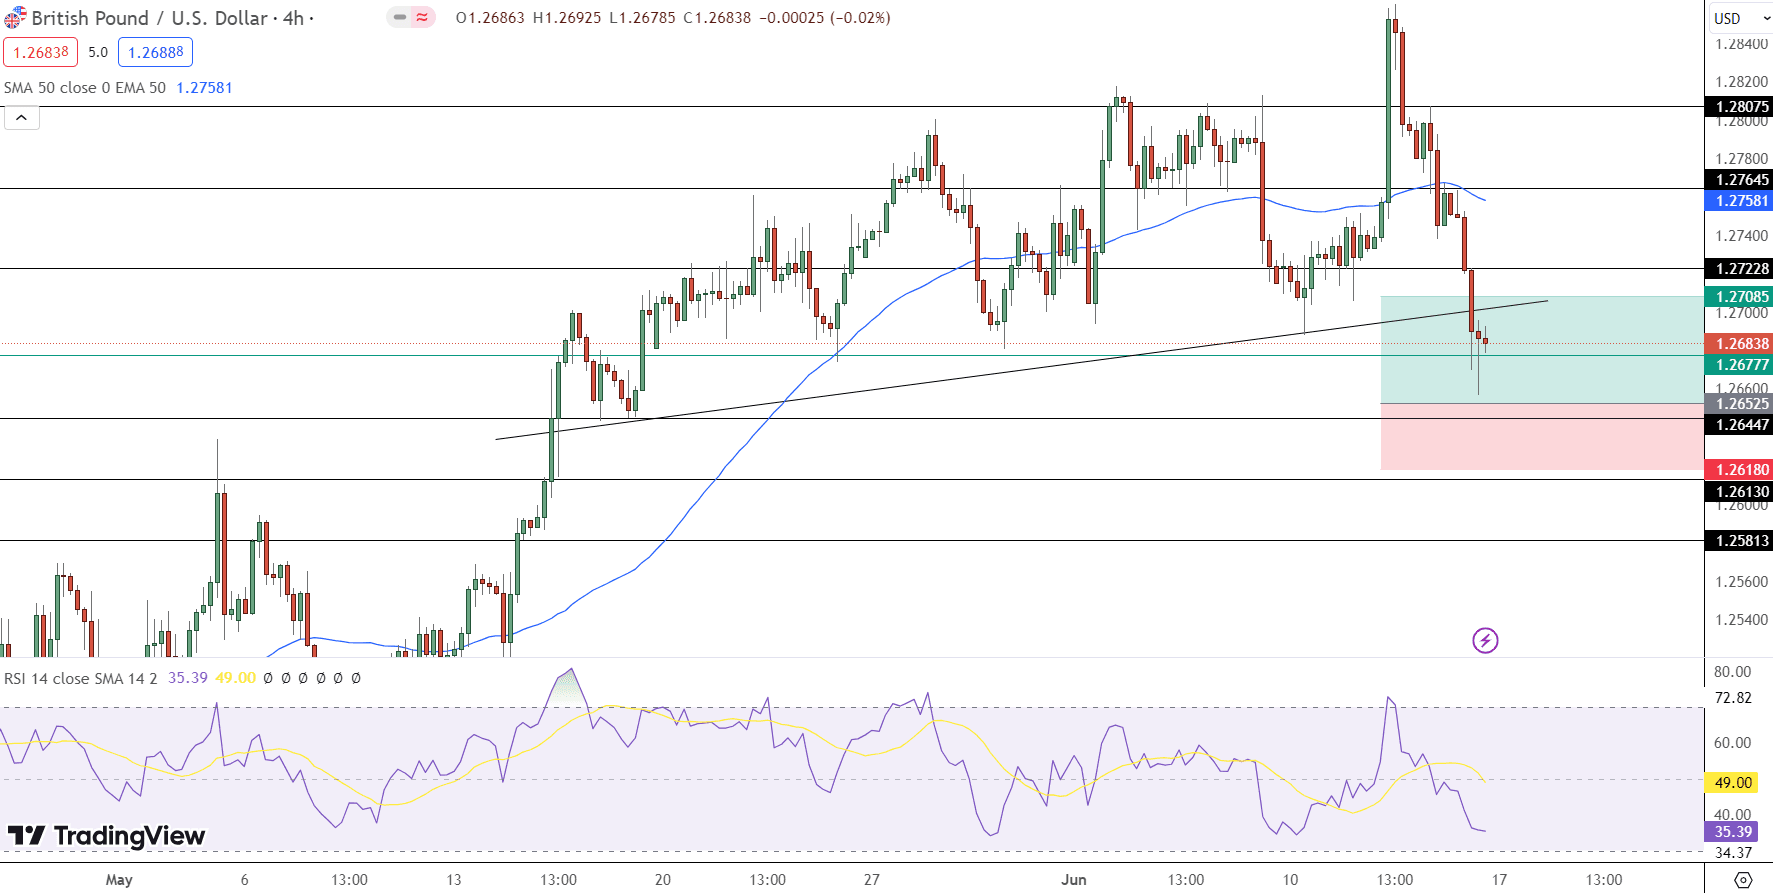Click the RSI value 35.39 in legend

pos(188,678)
